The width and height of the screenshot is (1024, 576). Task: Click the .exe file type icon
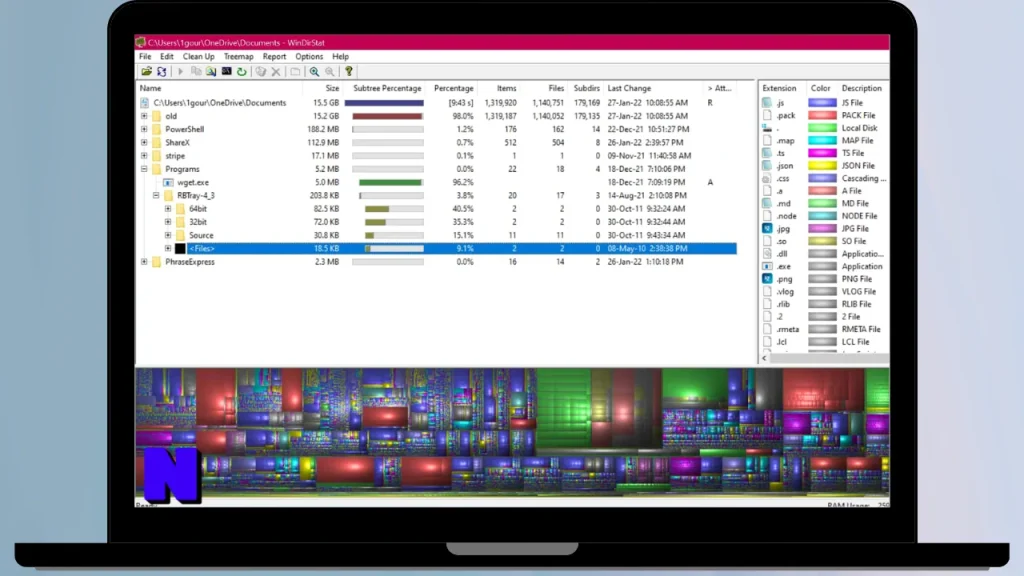point(767,266)
